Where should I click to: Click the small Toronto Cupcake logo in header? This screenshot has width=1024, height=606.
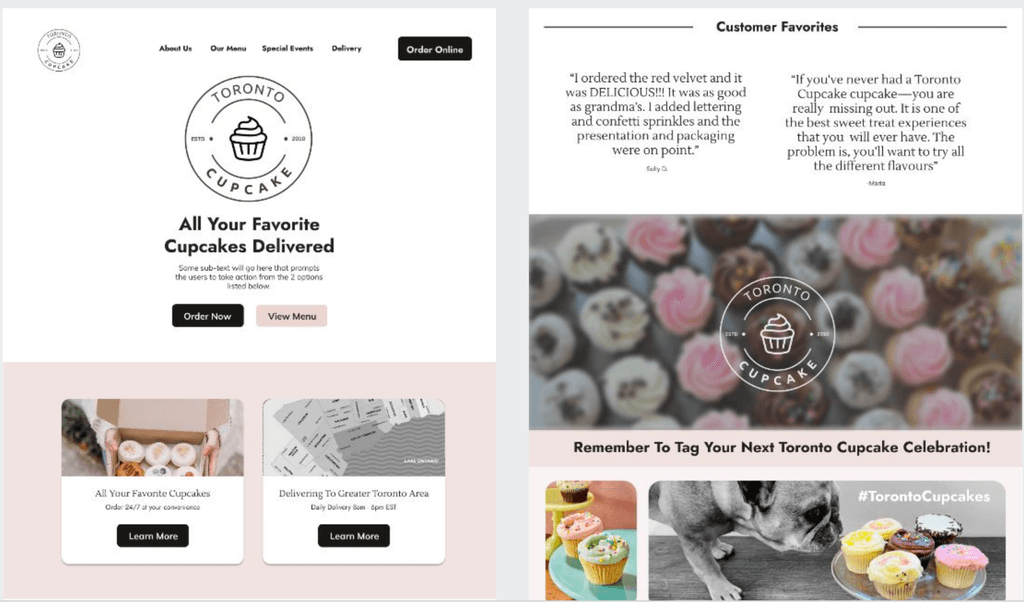pos(59,50)
